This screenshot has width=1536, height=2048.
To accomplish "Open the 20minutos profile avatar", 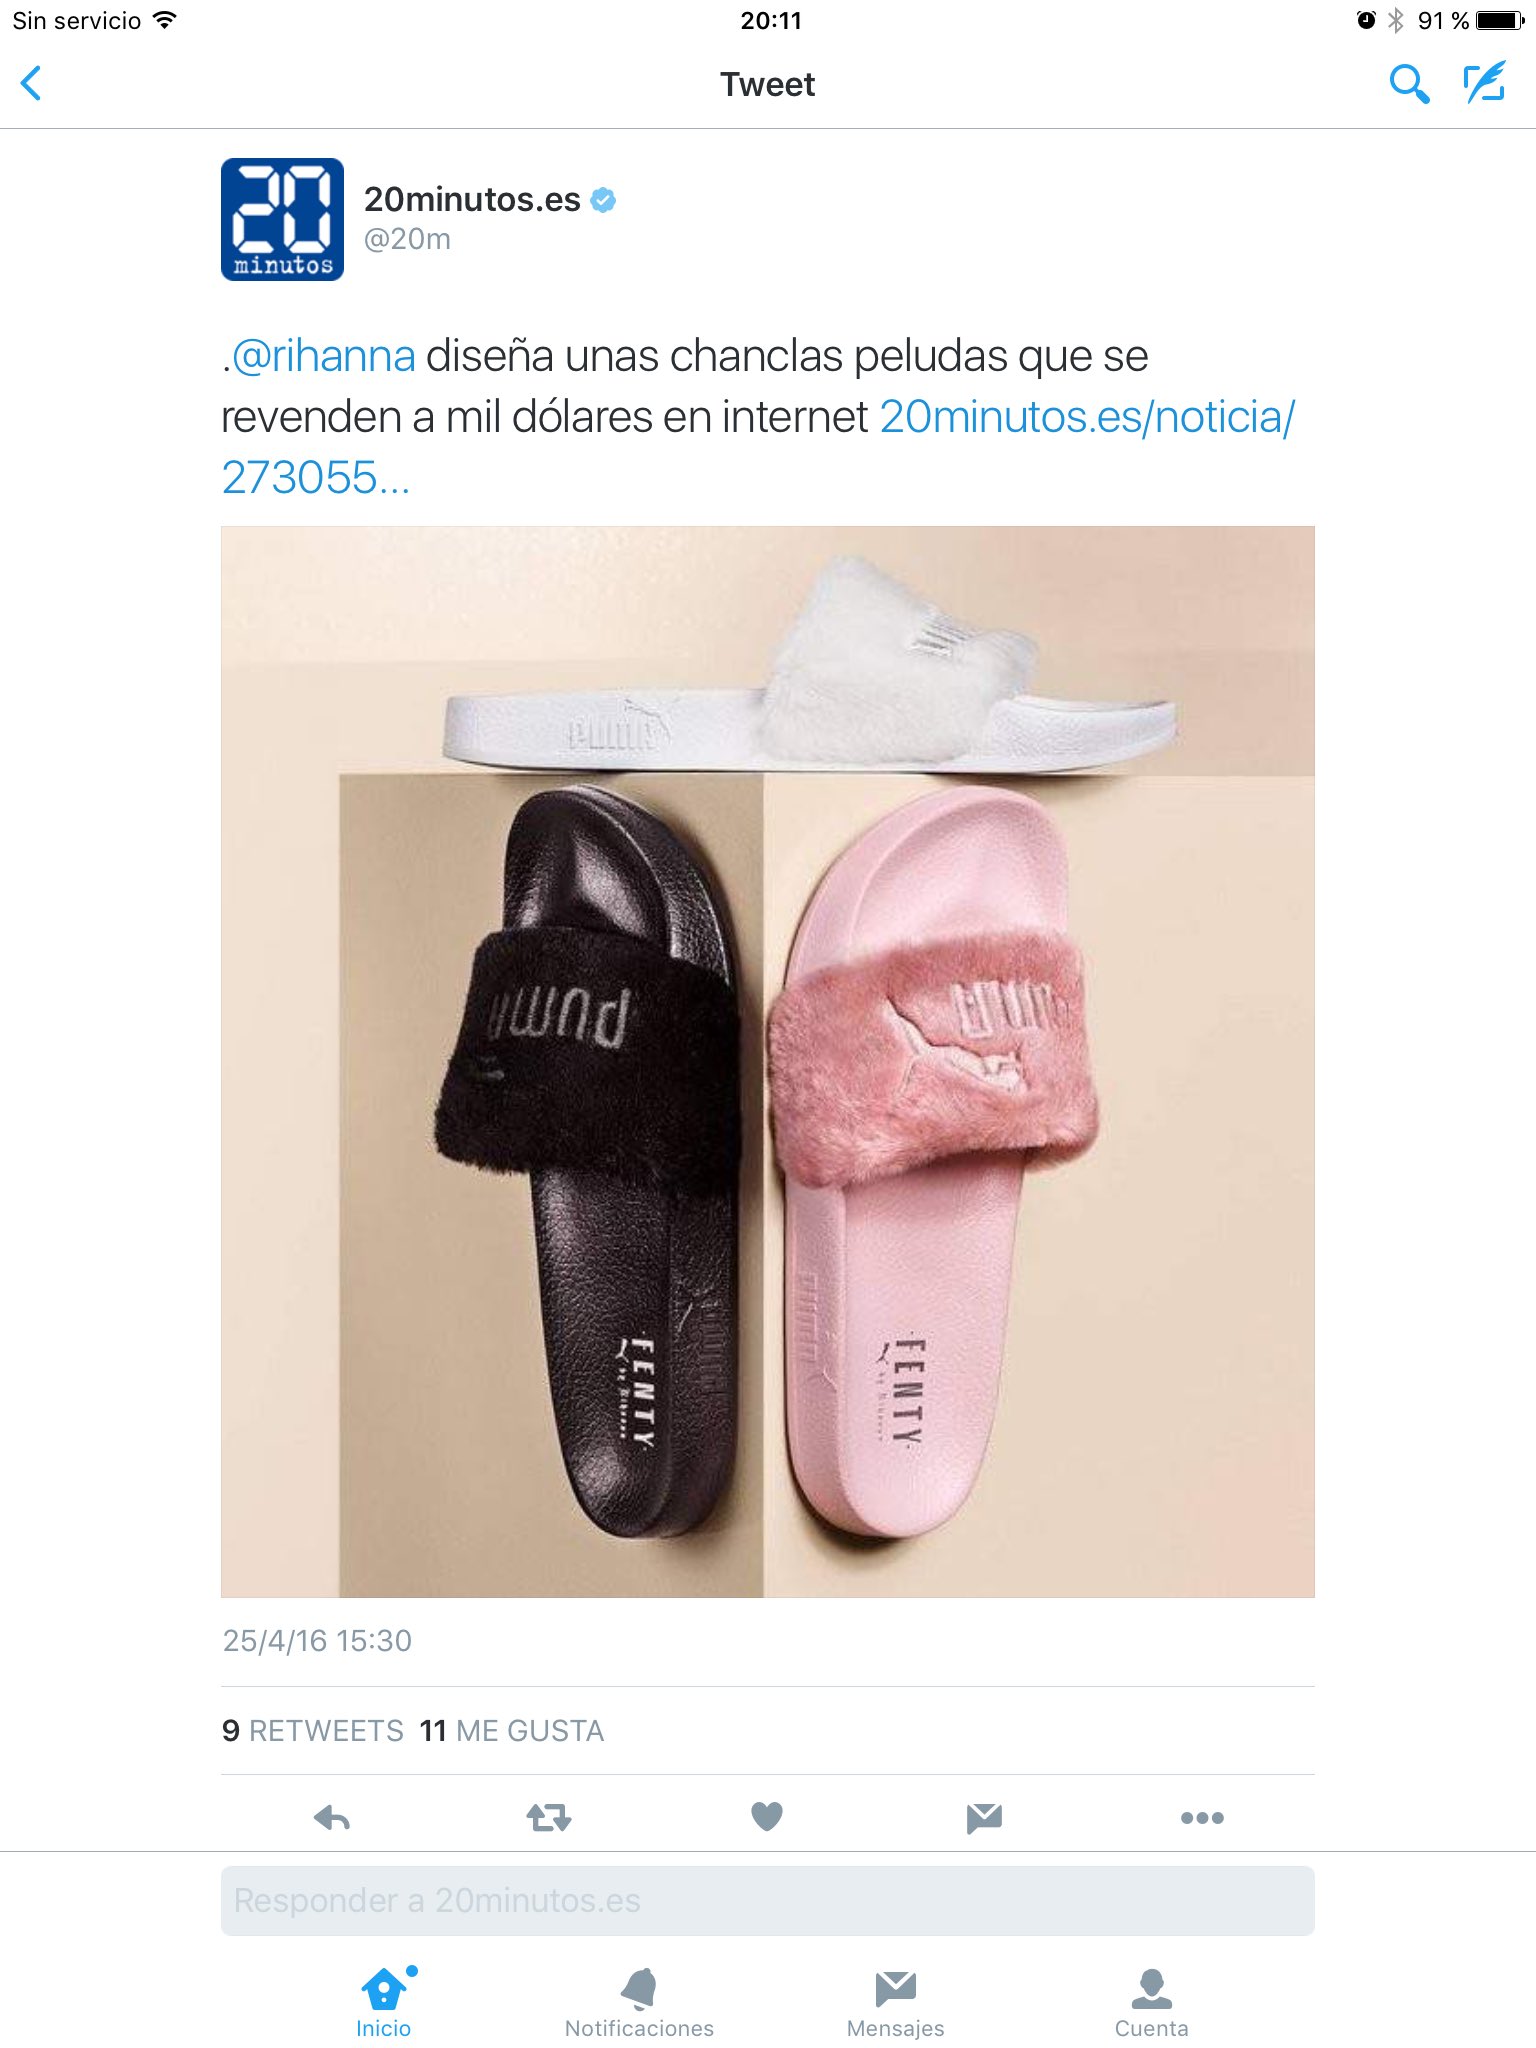I will coord(282,219).
